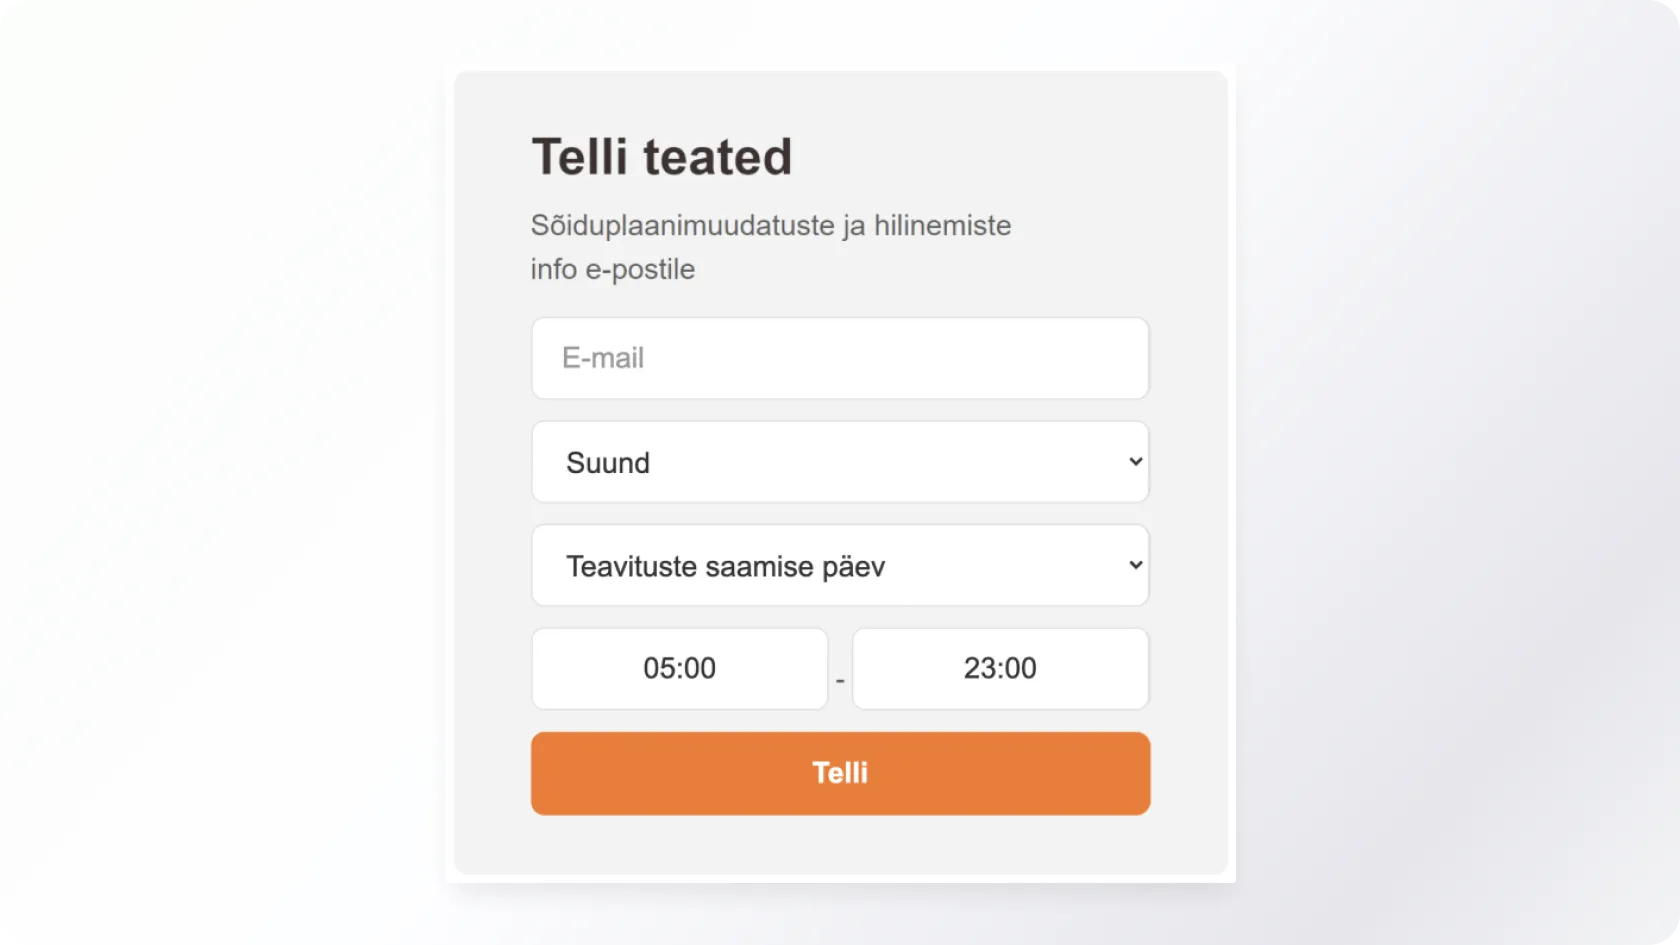Open the Suund dropdown
This screenshot has height=945, width=1680.
pyautogui.click(x=840, y=462)
